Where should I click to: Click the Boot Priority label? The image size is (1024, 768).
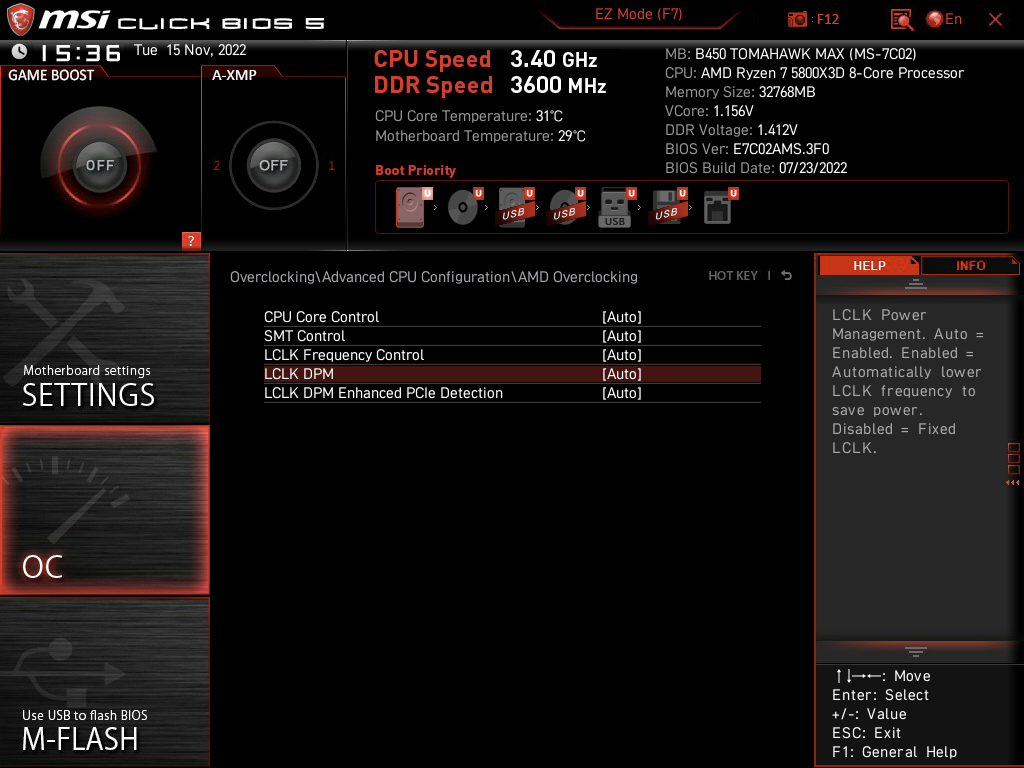click(x=415, y=170)
